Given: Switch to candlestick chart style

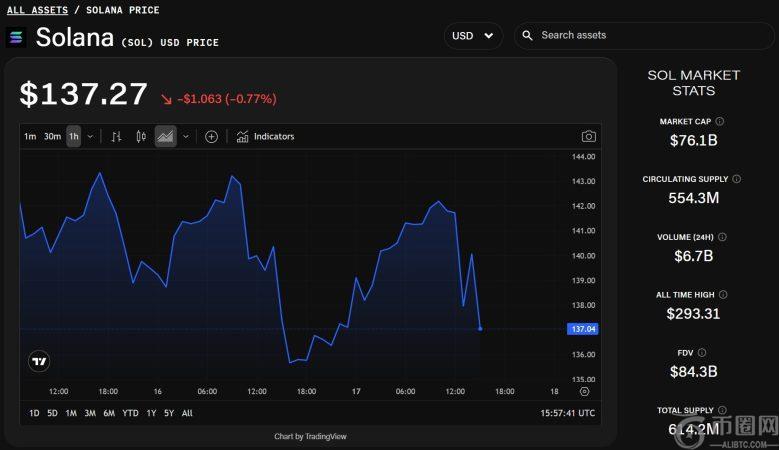Looking at the screenshot, I should click(x=141, y=136).
